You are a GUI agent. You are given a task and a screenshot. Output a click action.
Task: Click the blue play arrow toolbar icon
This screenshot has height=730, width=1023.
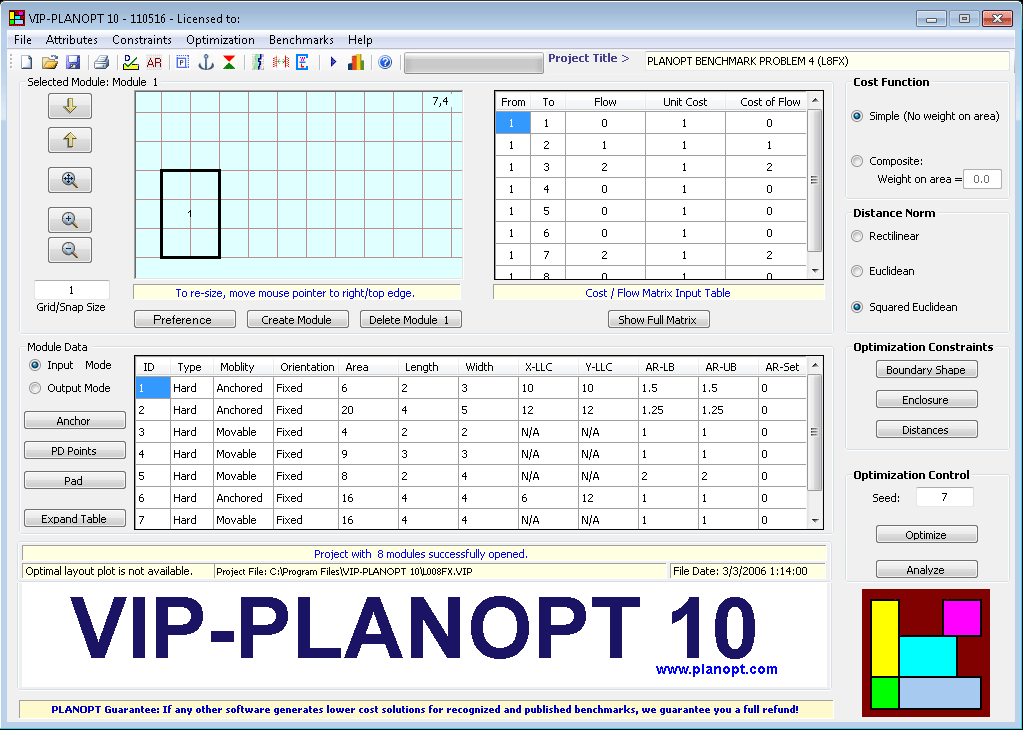[x=334, y=62]
